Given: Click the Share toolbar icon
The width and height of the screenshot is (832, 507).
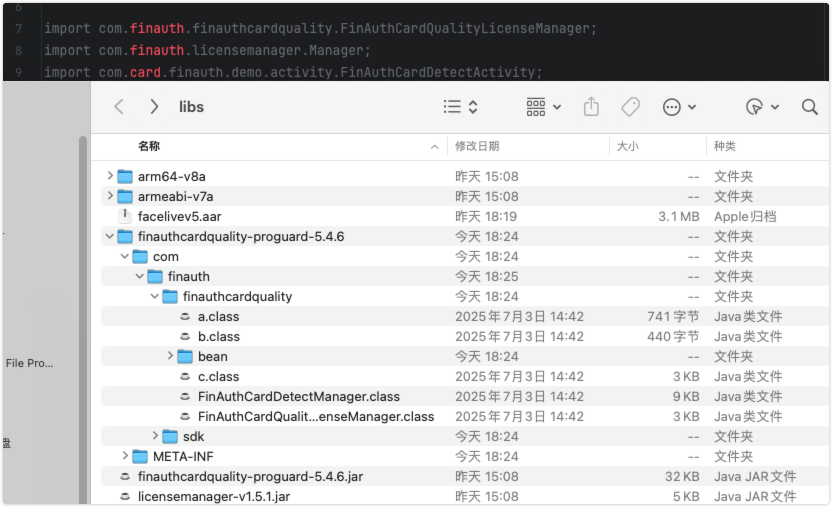Looking at the screenshot, I should pyautogui.click(x=591, y=107).
